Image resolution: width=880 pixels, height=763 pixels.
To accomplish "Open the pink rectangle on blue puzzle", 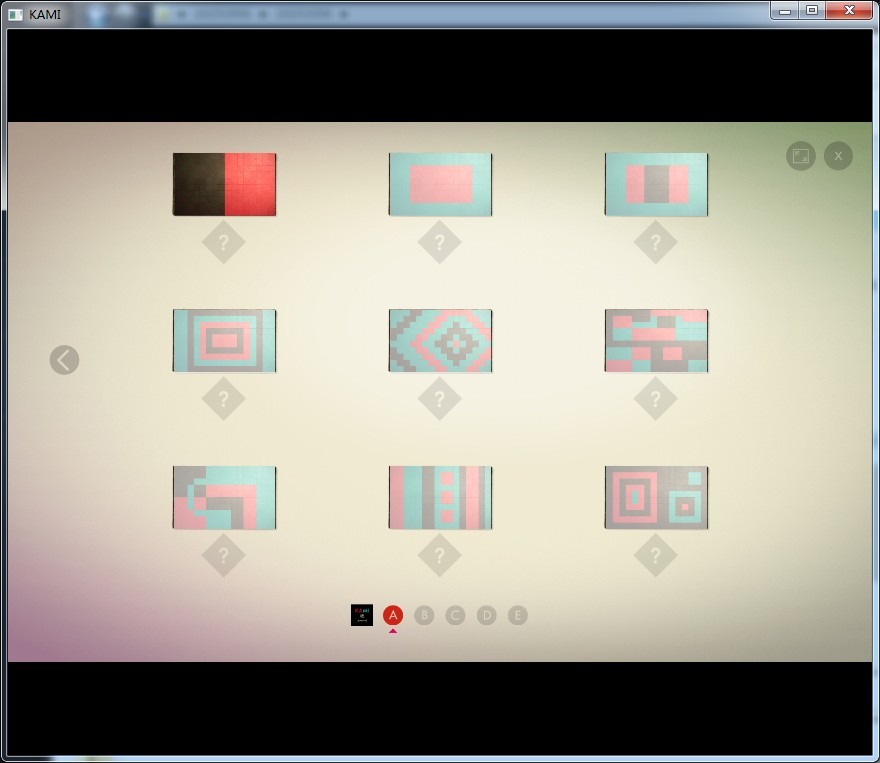I will (x=440, y=184).
